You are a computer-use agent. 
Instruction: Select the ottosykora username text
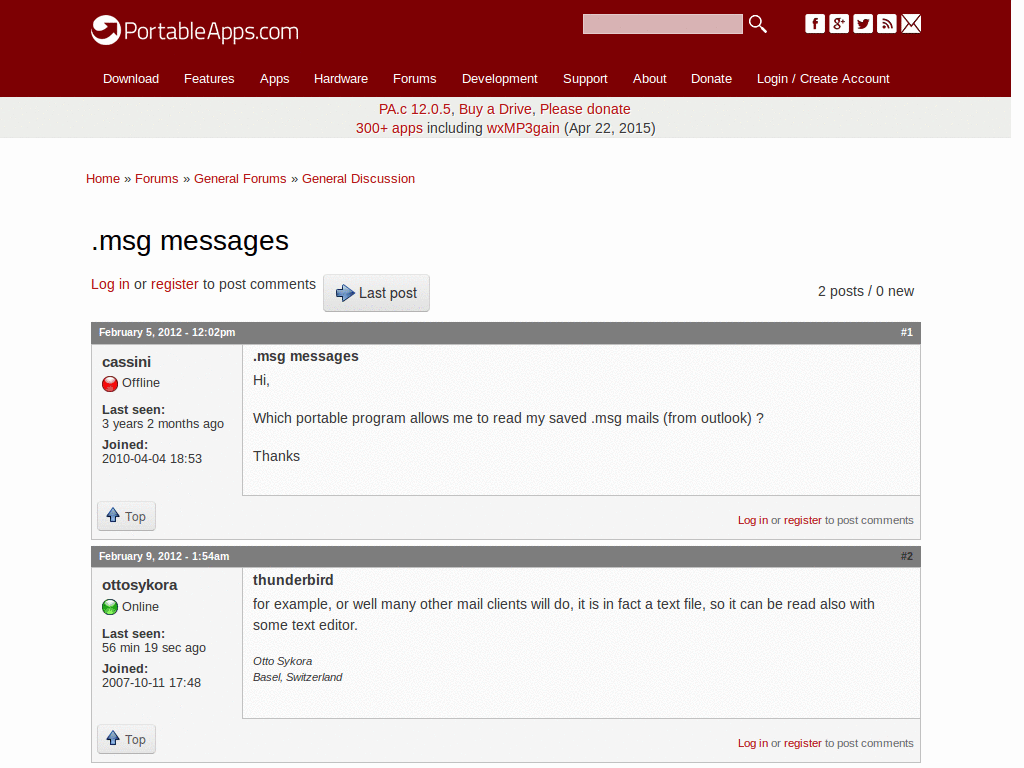tap(140, 585)
